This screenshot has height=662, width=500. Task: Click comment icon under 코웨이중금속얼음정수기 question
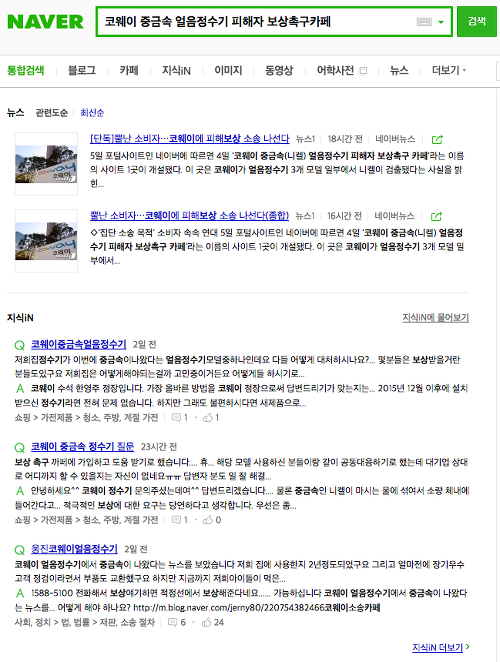pos(176,418)
